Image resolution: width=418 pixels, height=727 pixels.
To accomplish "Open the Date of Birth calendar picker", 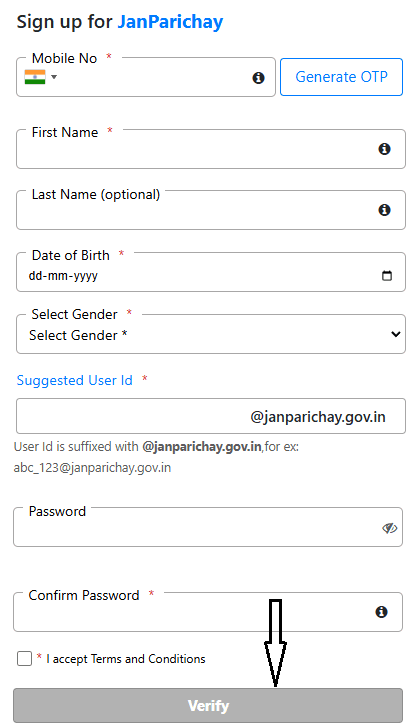I will tap(386, 275).
